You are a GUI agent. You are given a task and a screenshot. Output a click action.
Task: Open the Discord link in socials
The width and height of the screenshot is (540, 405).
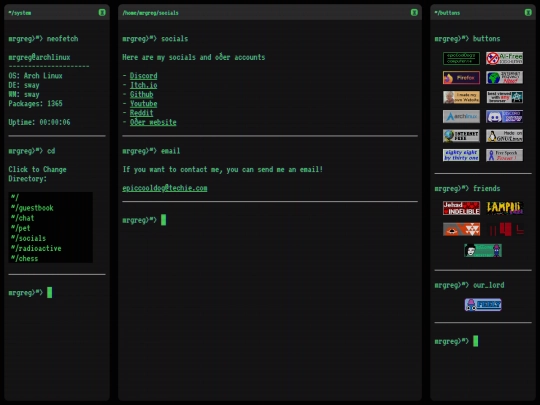(x=143, y=76)
